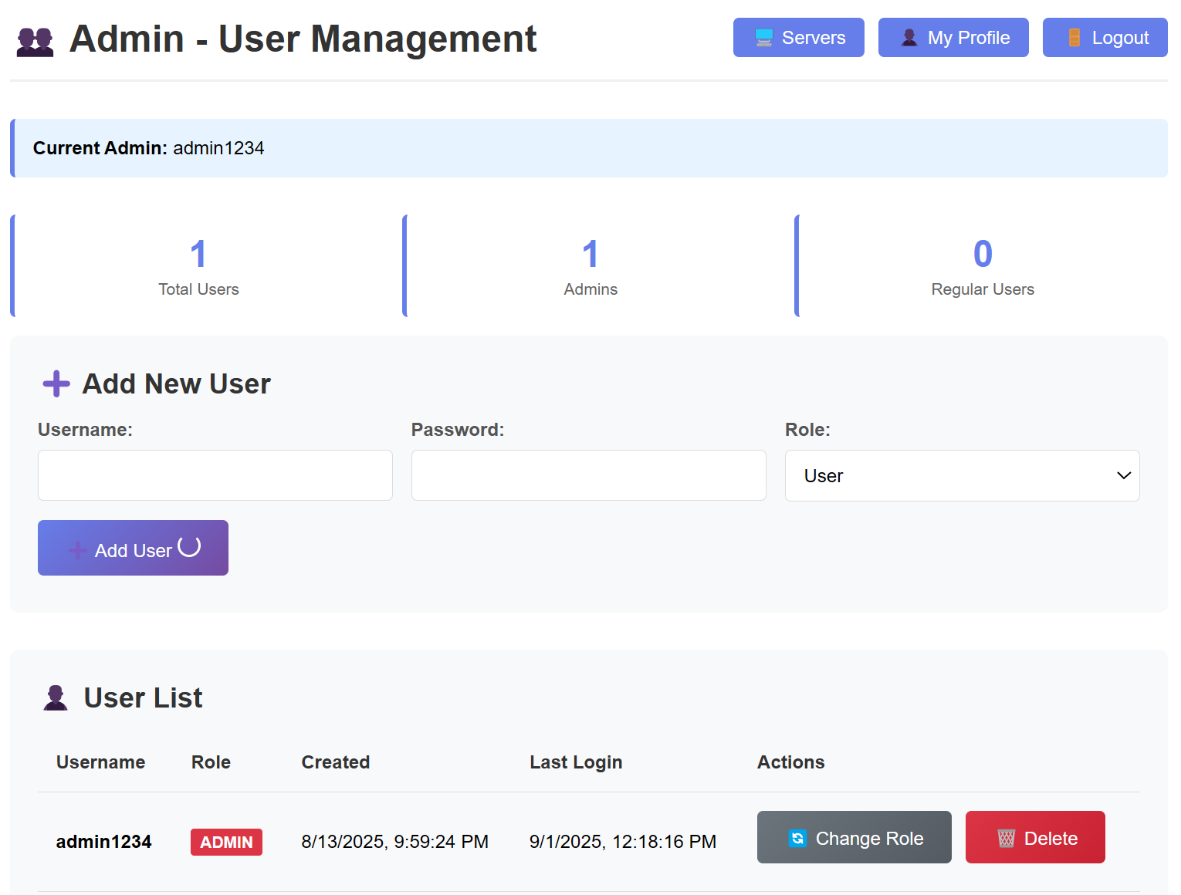Click the users icon beside the page title
Image resolution: width=1181 pixels, height=895 pixels.
35,41
